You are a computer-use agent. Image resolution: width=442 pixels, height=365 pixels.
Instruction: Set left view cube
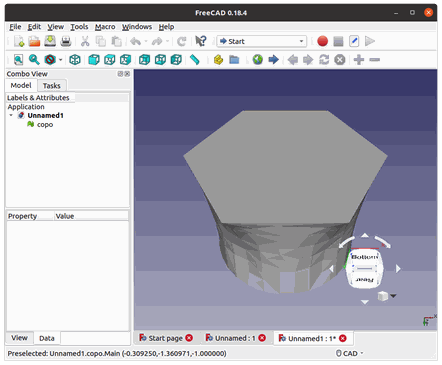tap(176, 60)
